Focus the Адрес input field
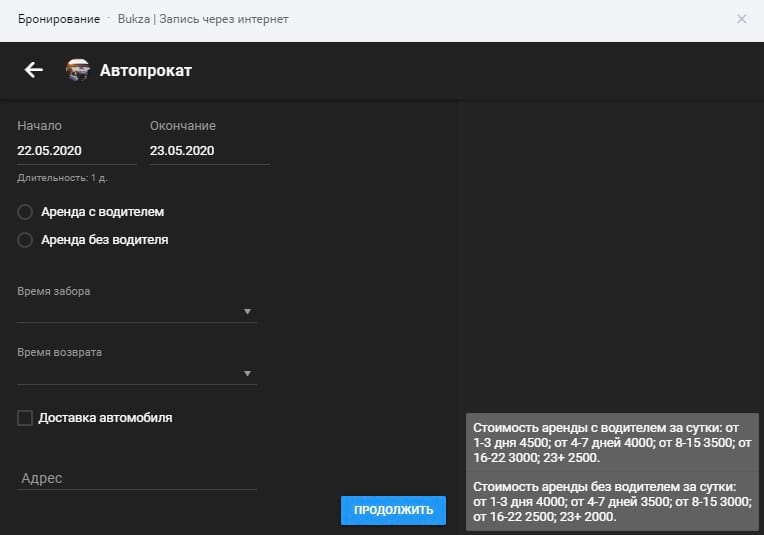 pyautogui.click(x=137, y=478)
